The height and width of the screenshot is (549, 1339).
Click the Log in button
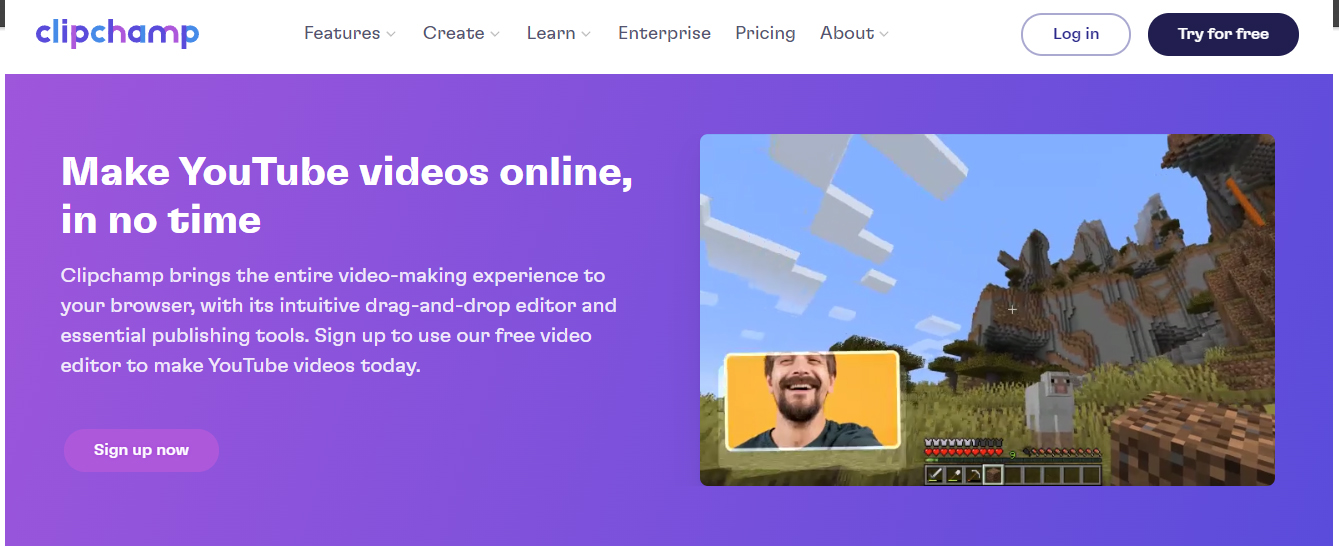[x=1076, y=34]
